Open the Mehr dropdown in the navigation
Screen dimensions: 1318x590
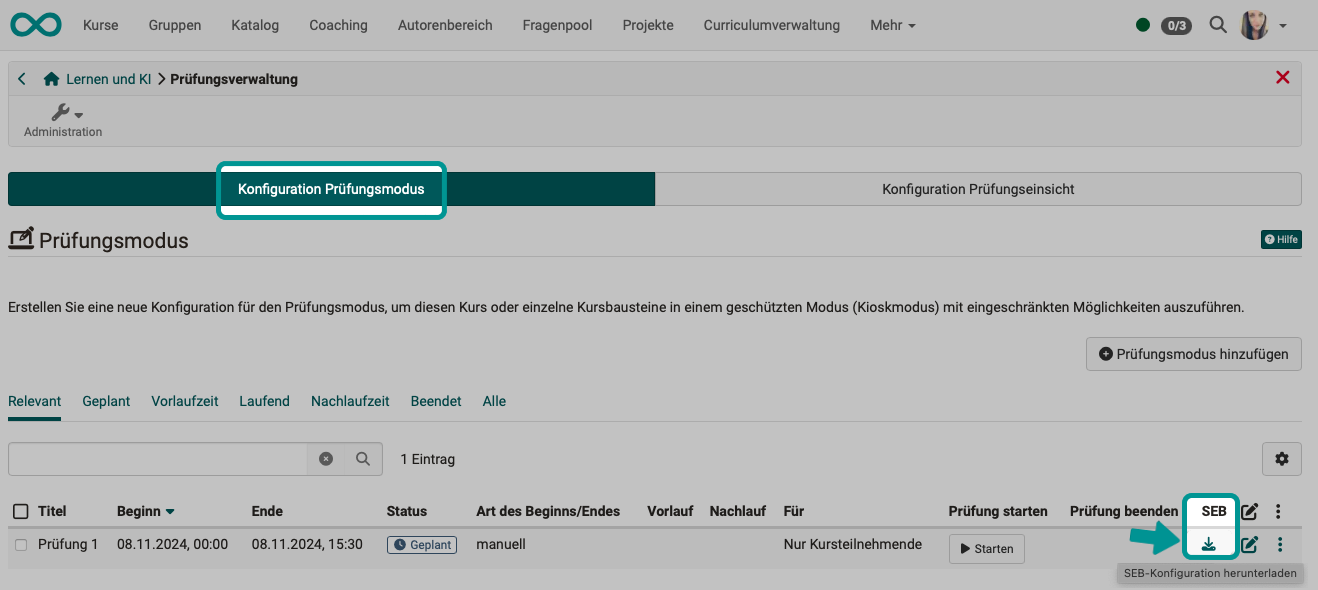tap(892, 25)
